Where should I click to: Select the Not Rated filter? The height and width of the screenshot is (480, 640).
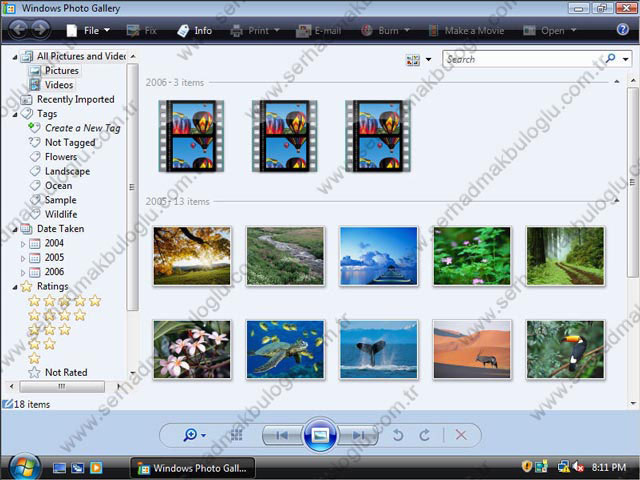[65, 372]
